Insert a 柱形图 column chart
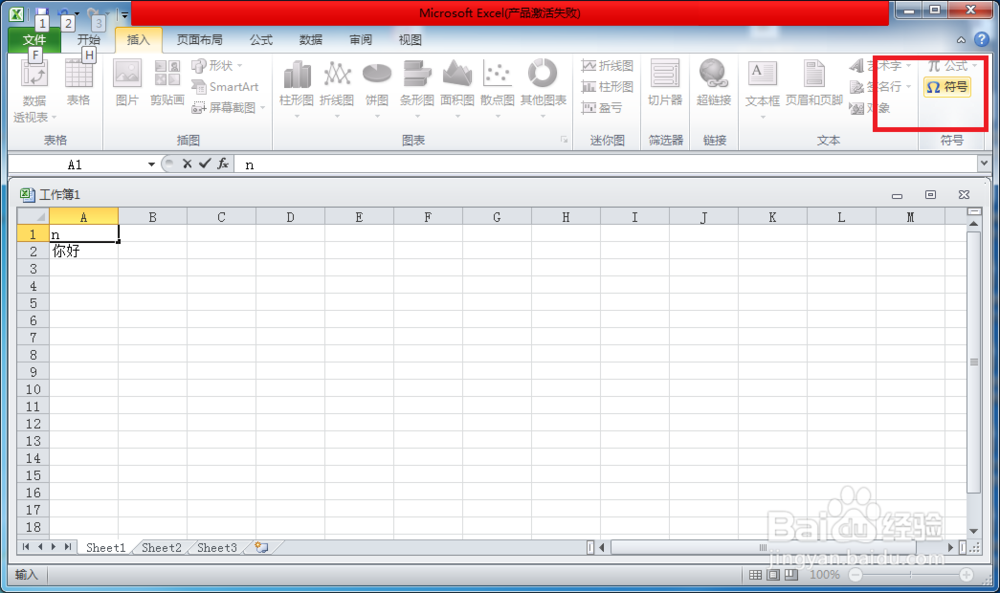This screenshot has height=593, width=1000. 297,88
